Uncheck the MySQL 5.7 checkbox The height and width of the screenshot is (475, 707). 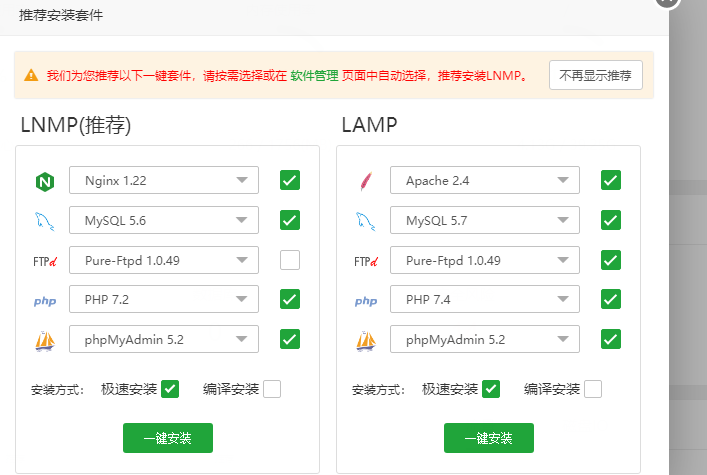click(x=611, y=220)
